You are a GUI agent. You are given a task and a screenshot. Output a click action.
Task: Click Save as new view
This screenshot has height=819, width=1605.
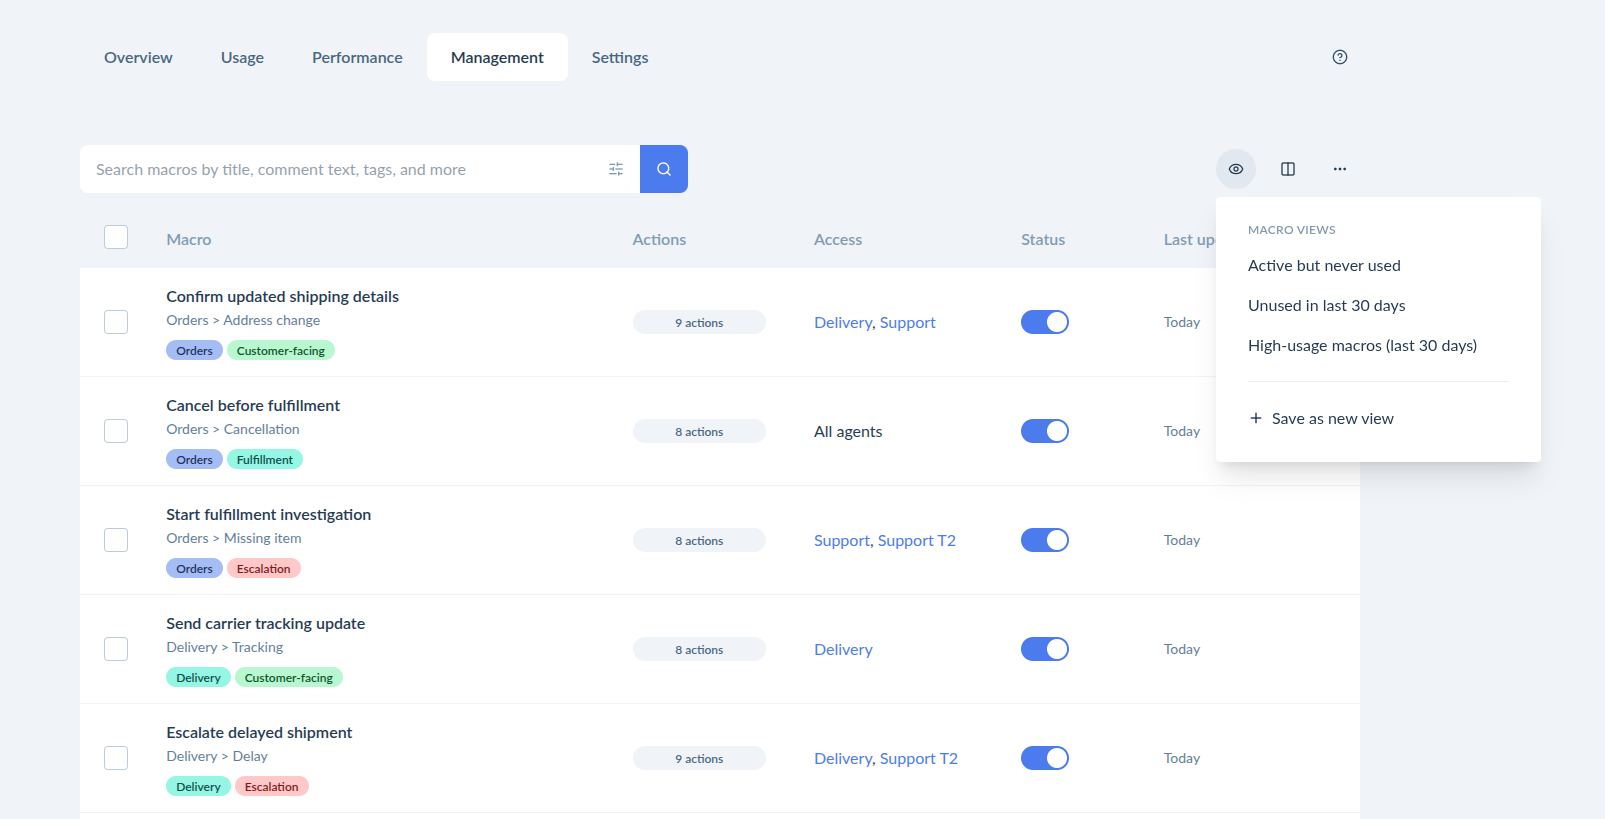click(1322, 419)
